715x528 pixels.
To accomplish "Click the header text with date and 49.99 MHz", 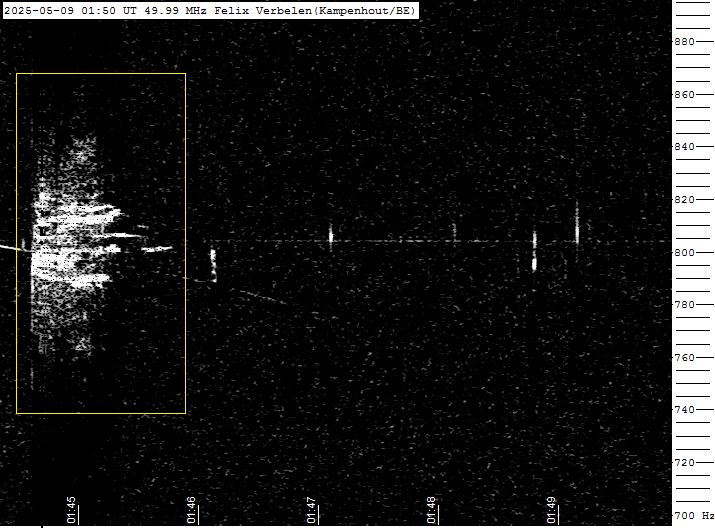I will click(210, 10).
